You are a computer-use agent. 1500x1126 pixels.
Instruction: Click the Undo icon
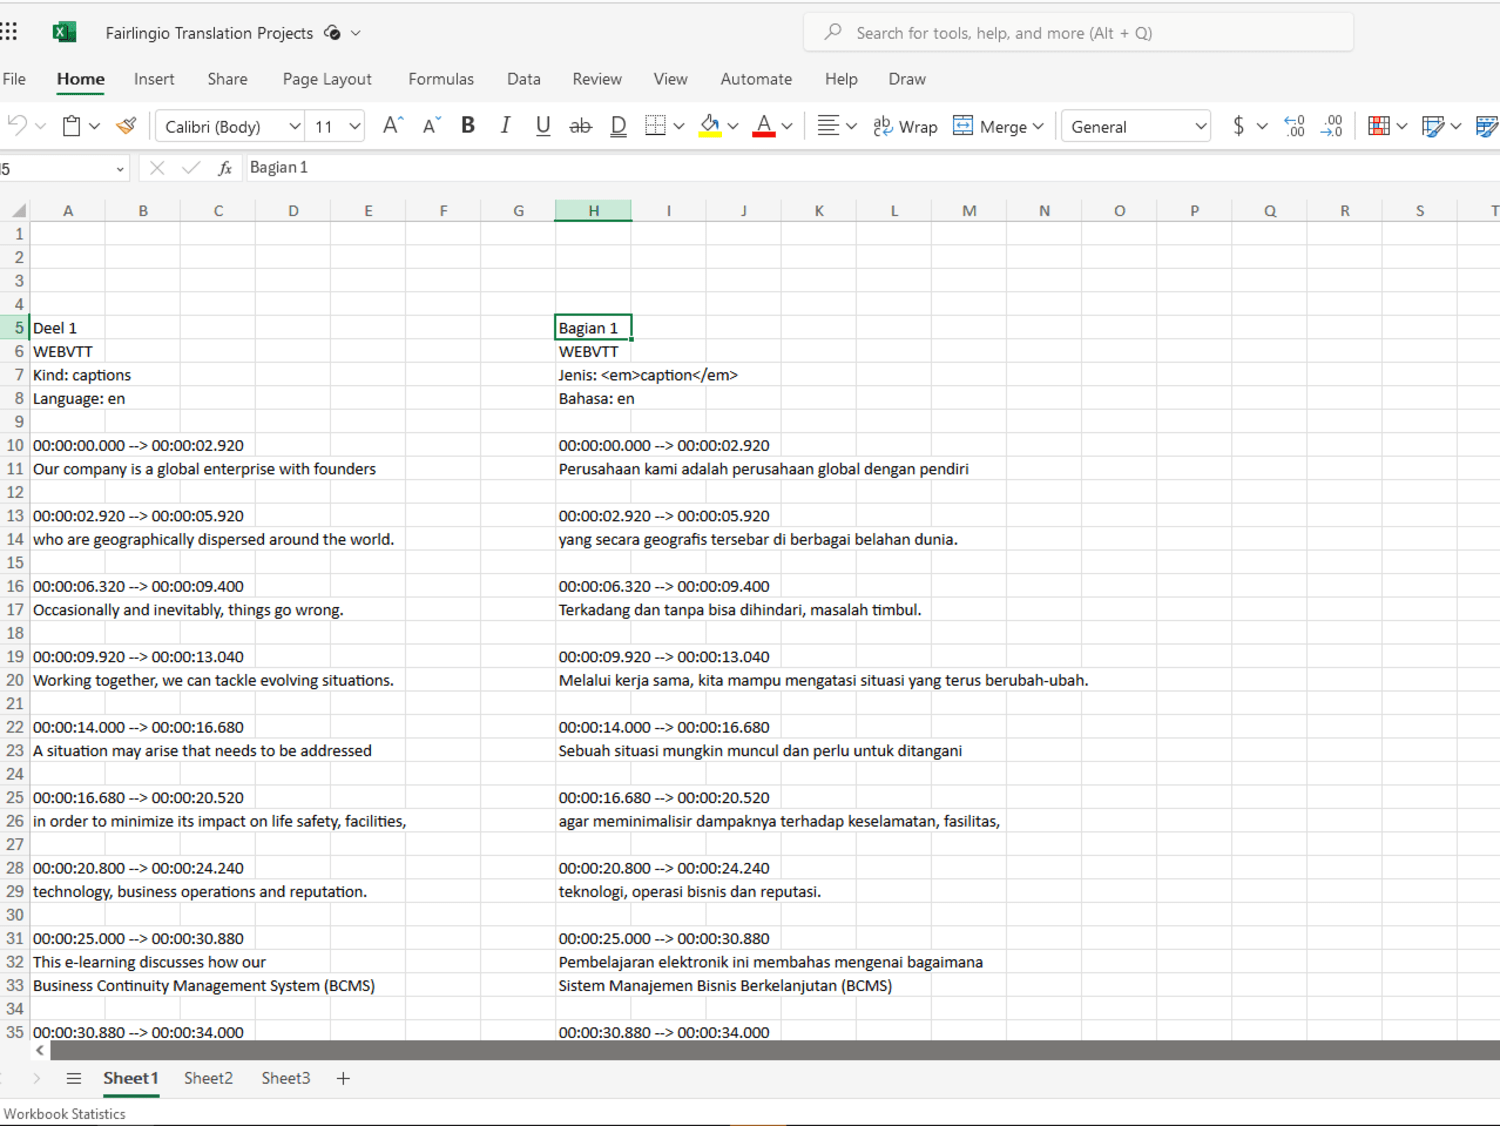tap(17, 126)
